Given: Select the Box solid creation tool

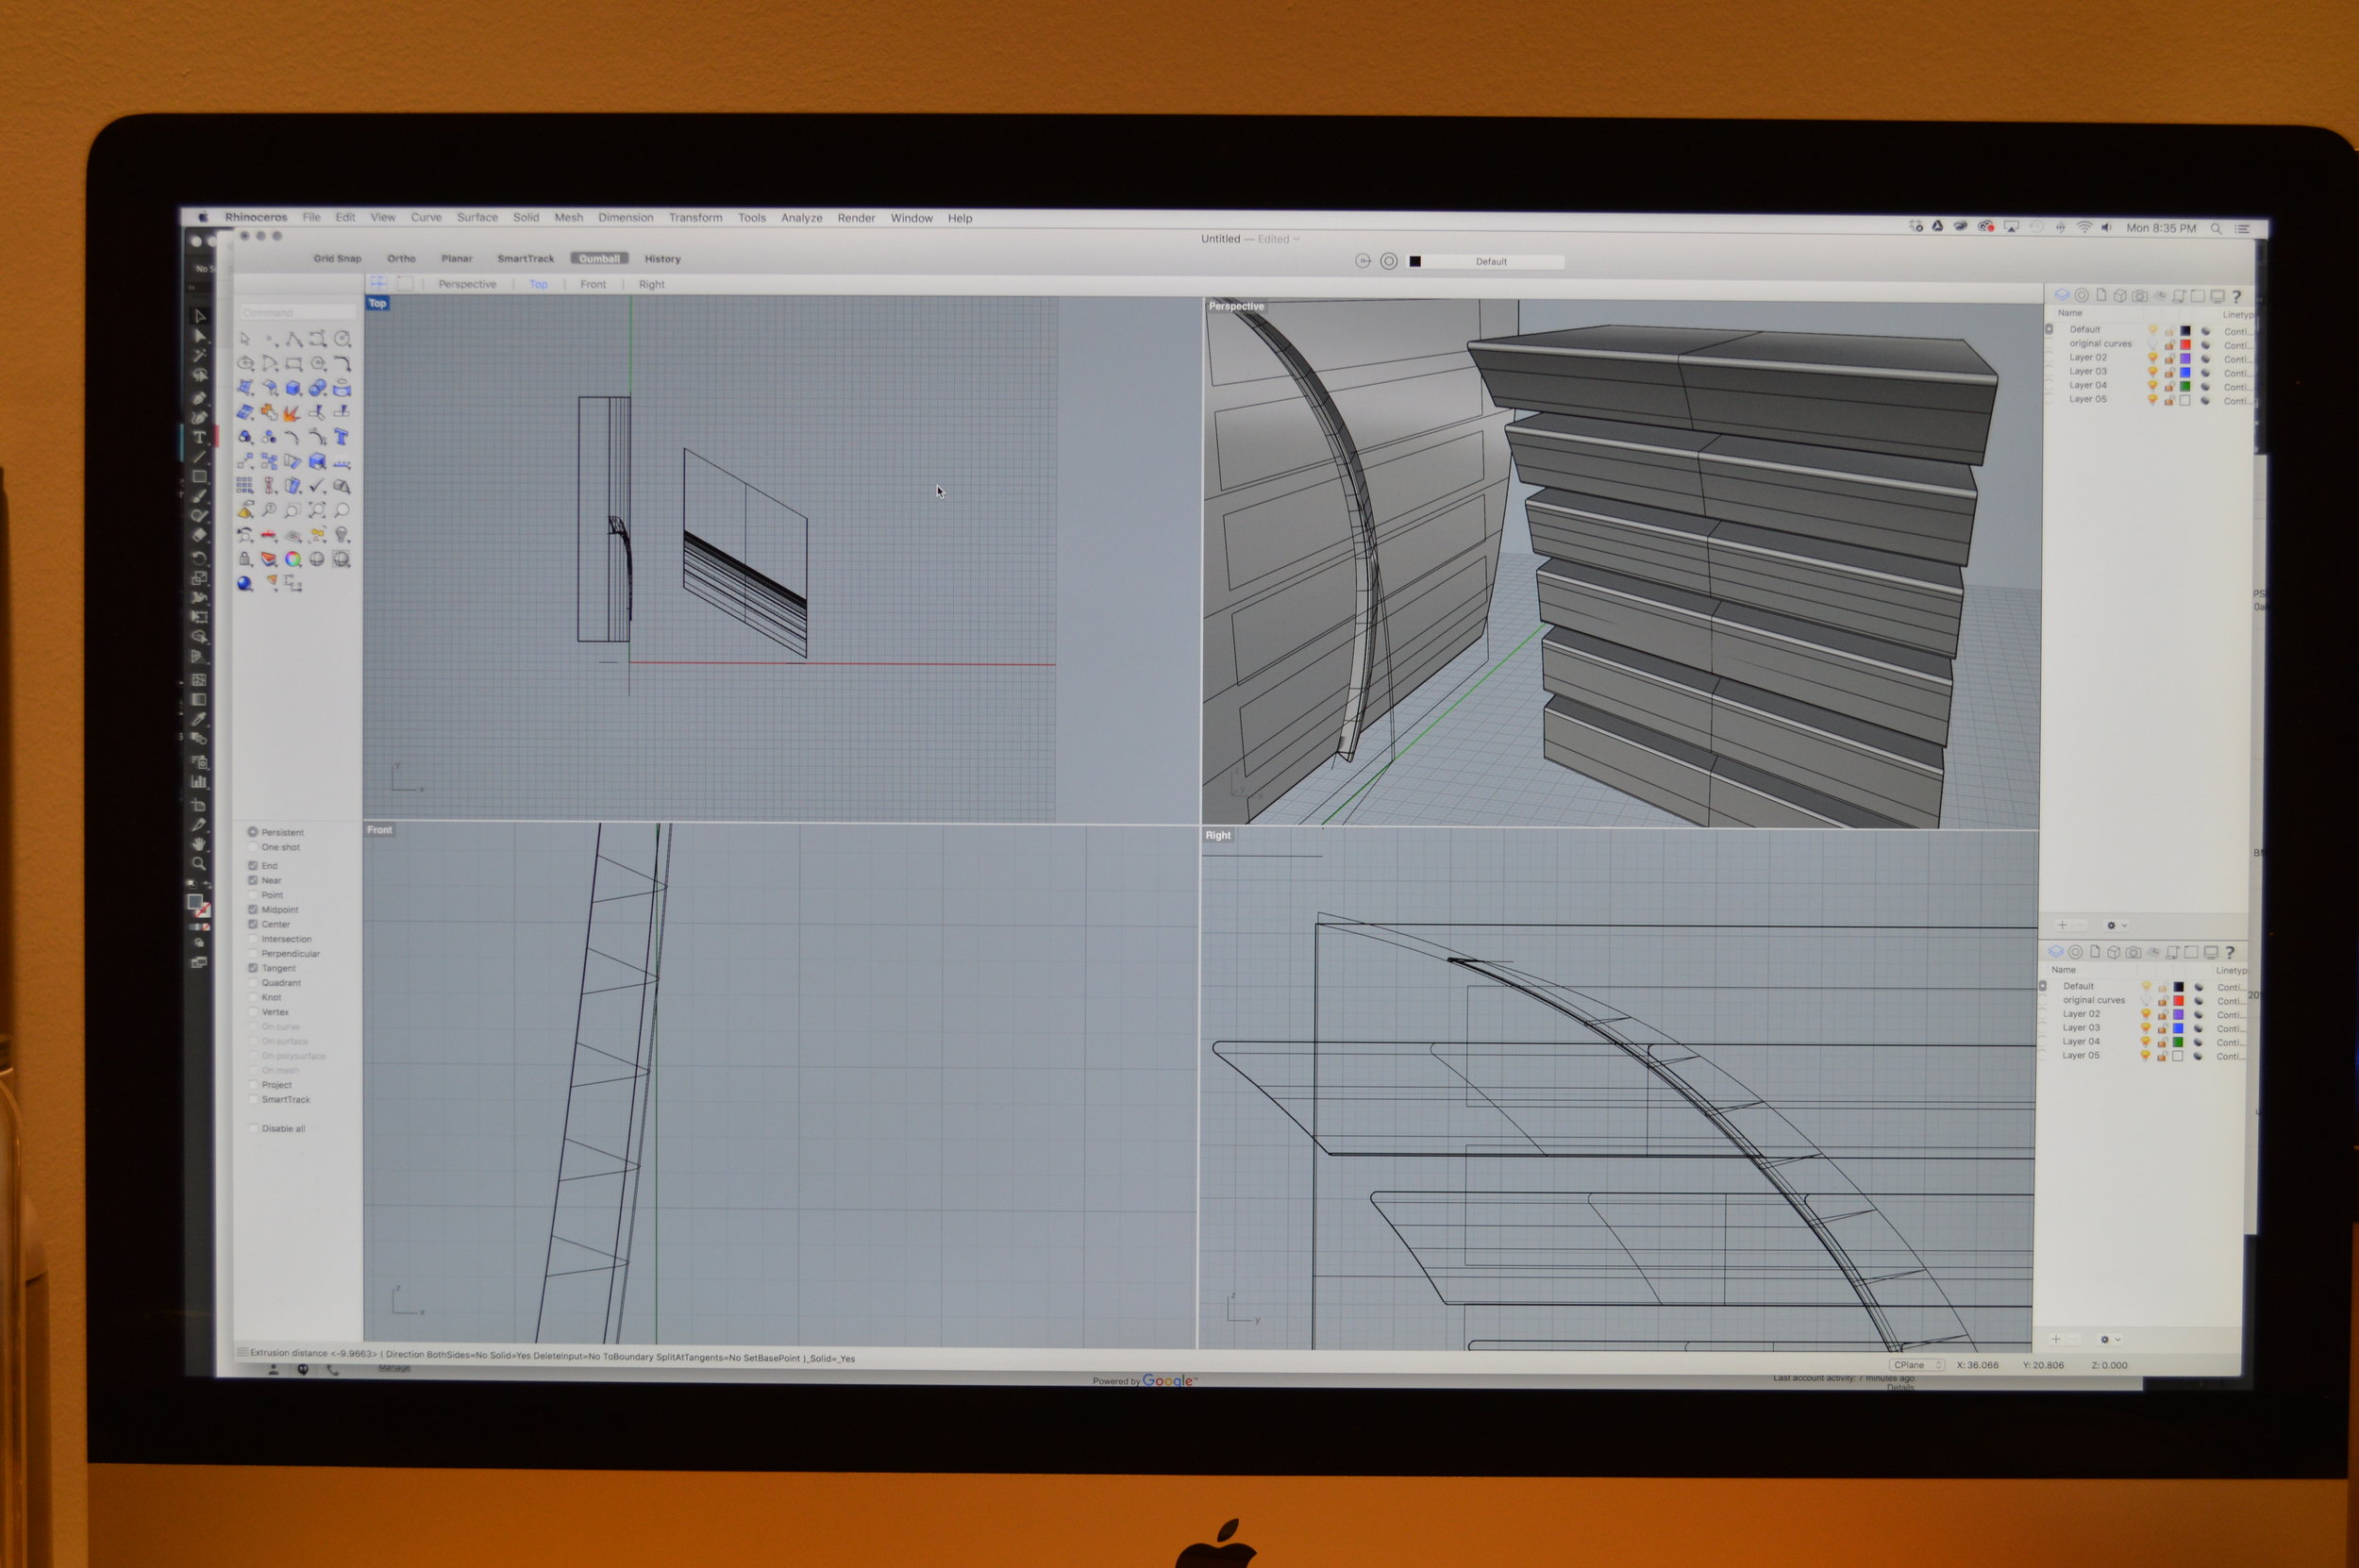Looking at the screenshot, I should click(x=293, y=388).
